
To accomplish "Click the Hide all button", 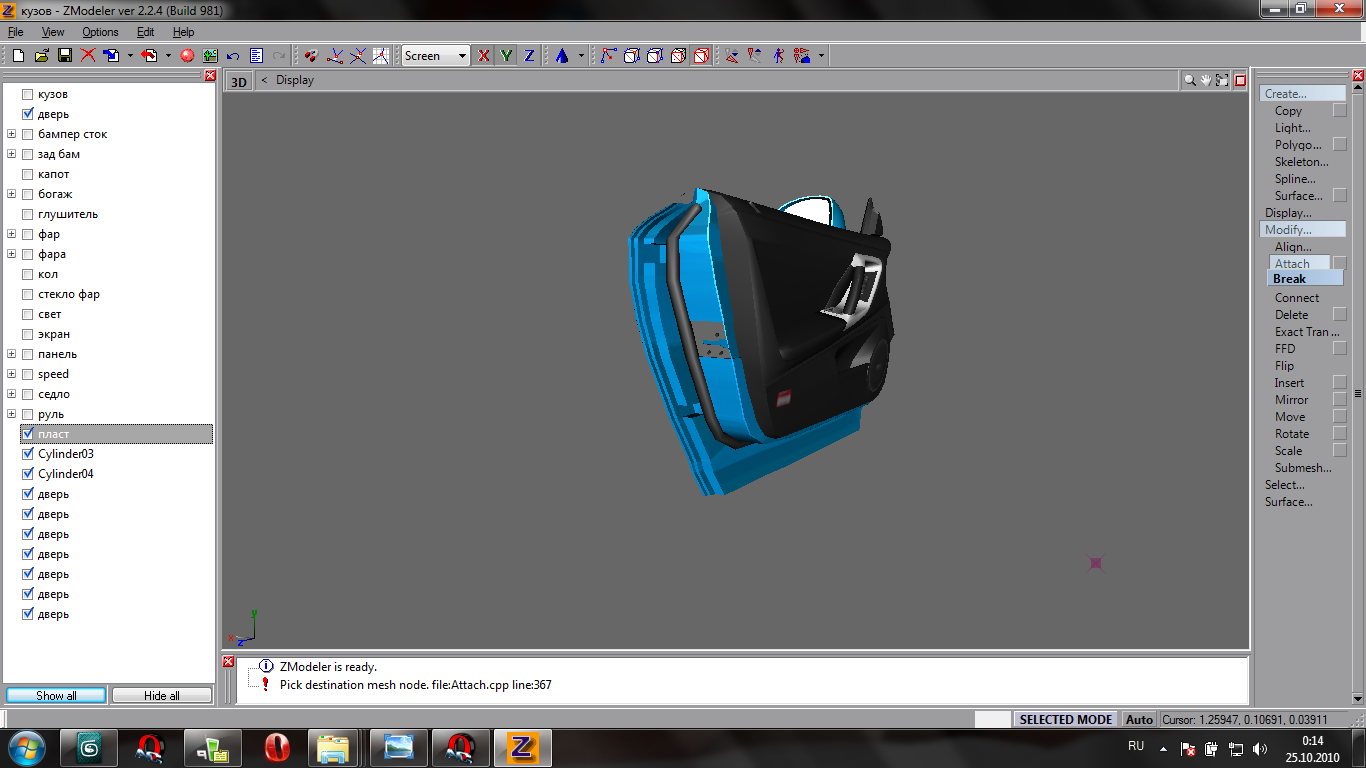I will (x=161, y=695).
